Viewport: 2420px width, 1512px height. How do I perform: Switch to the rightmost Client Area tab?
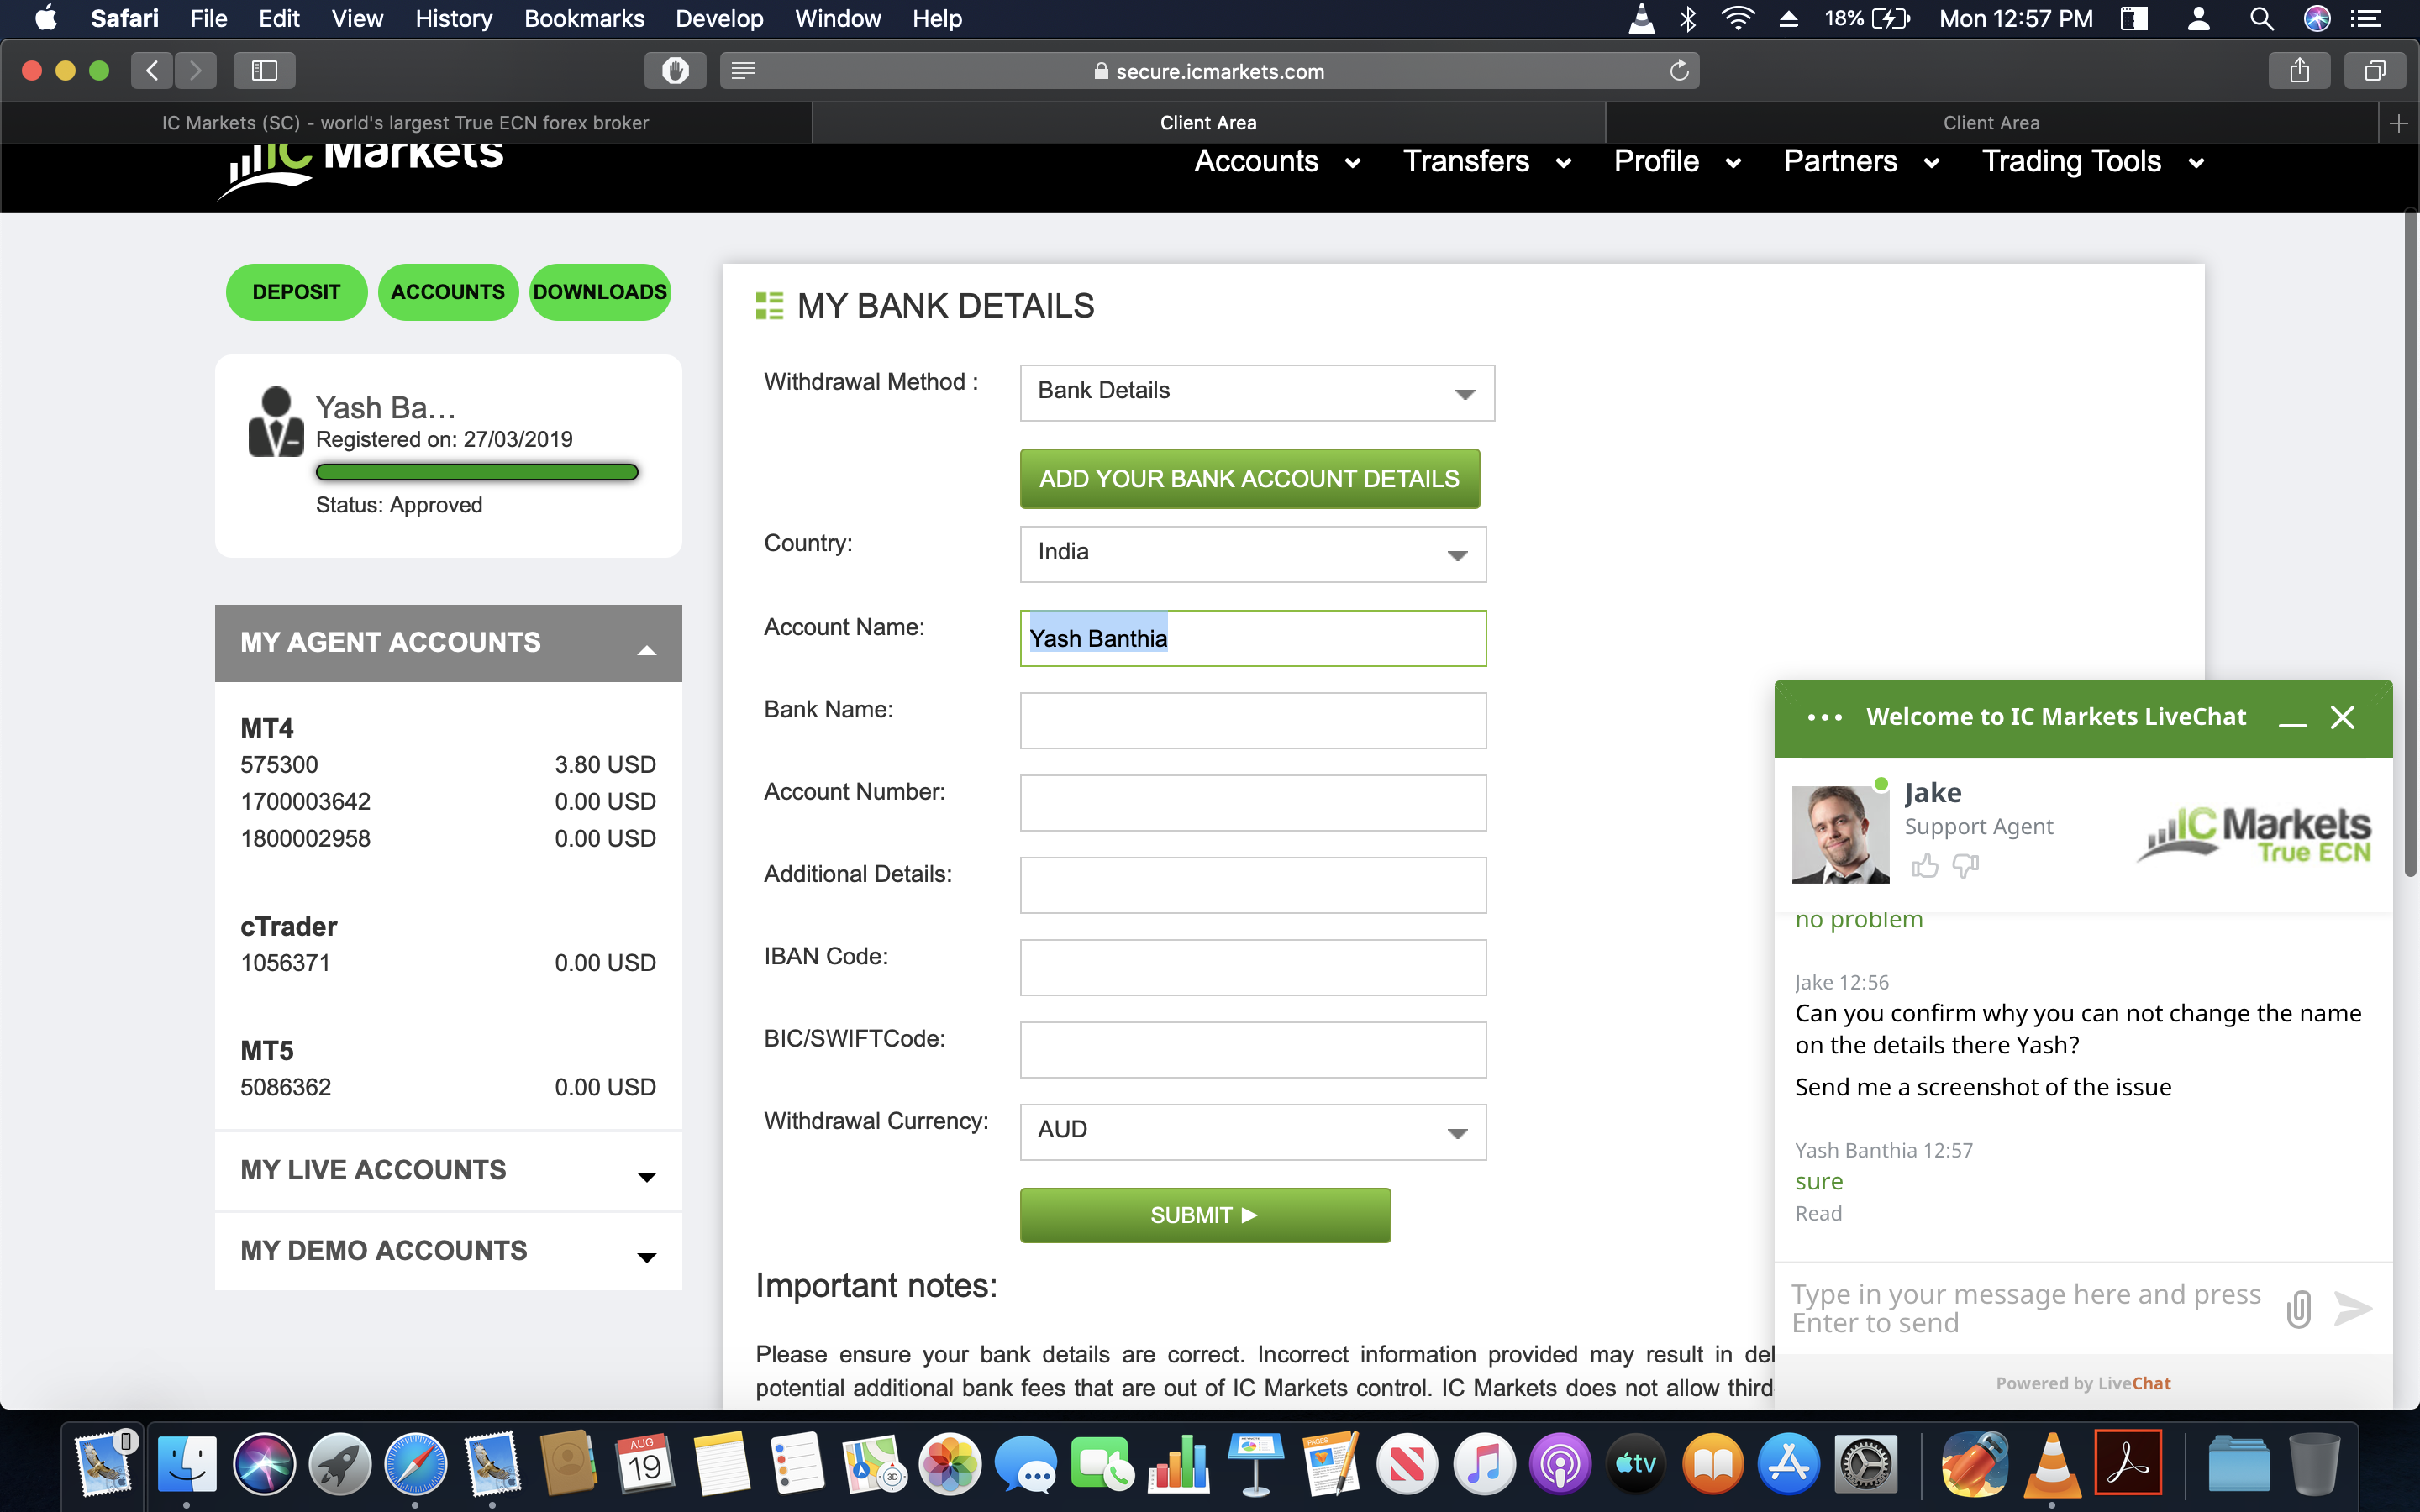pyautogui.click(x=1991, y=123)
